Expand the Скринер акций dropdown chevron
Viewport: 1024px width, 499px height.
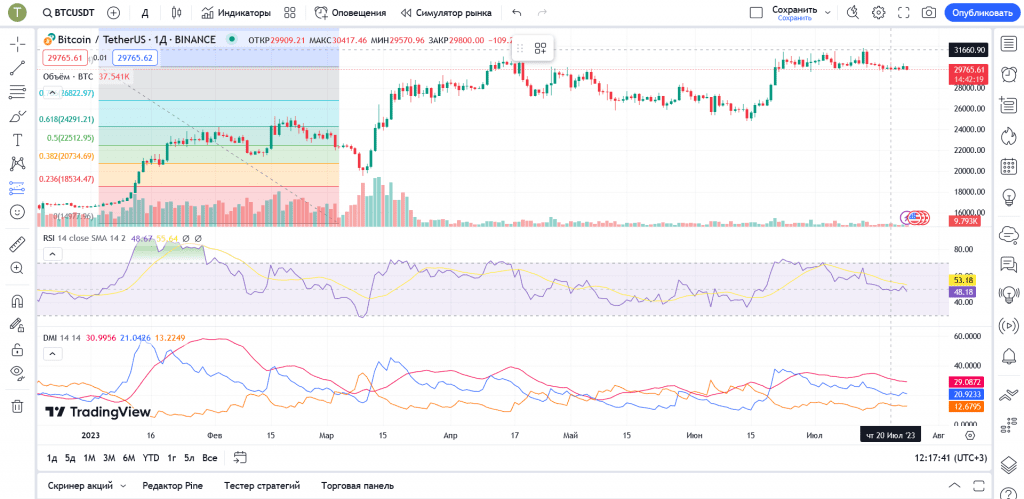click(123, 486)
